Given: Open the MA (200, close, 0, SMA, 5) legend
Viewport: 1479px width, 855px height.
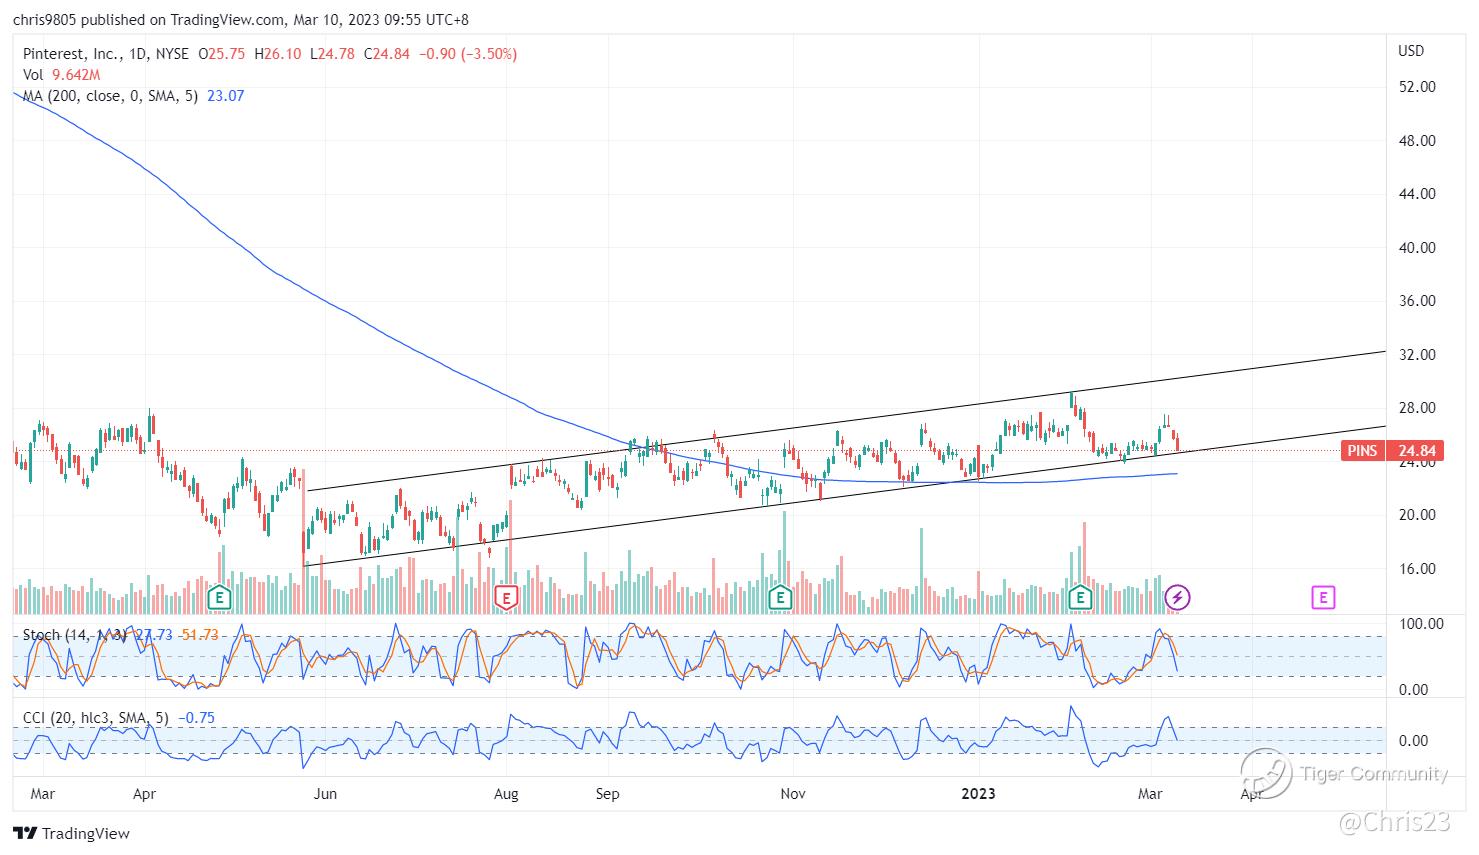Looking at the screenshot, I should [x=111, y=96].
